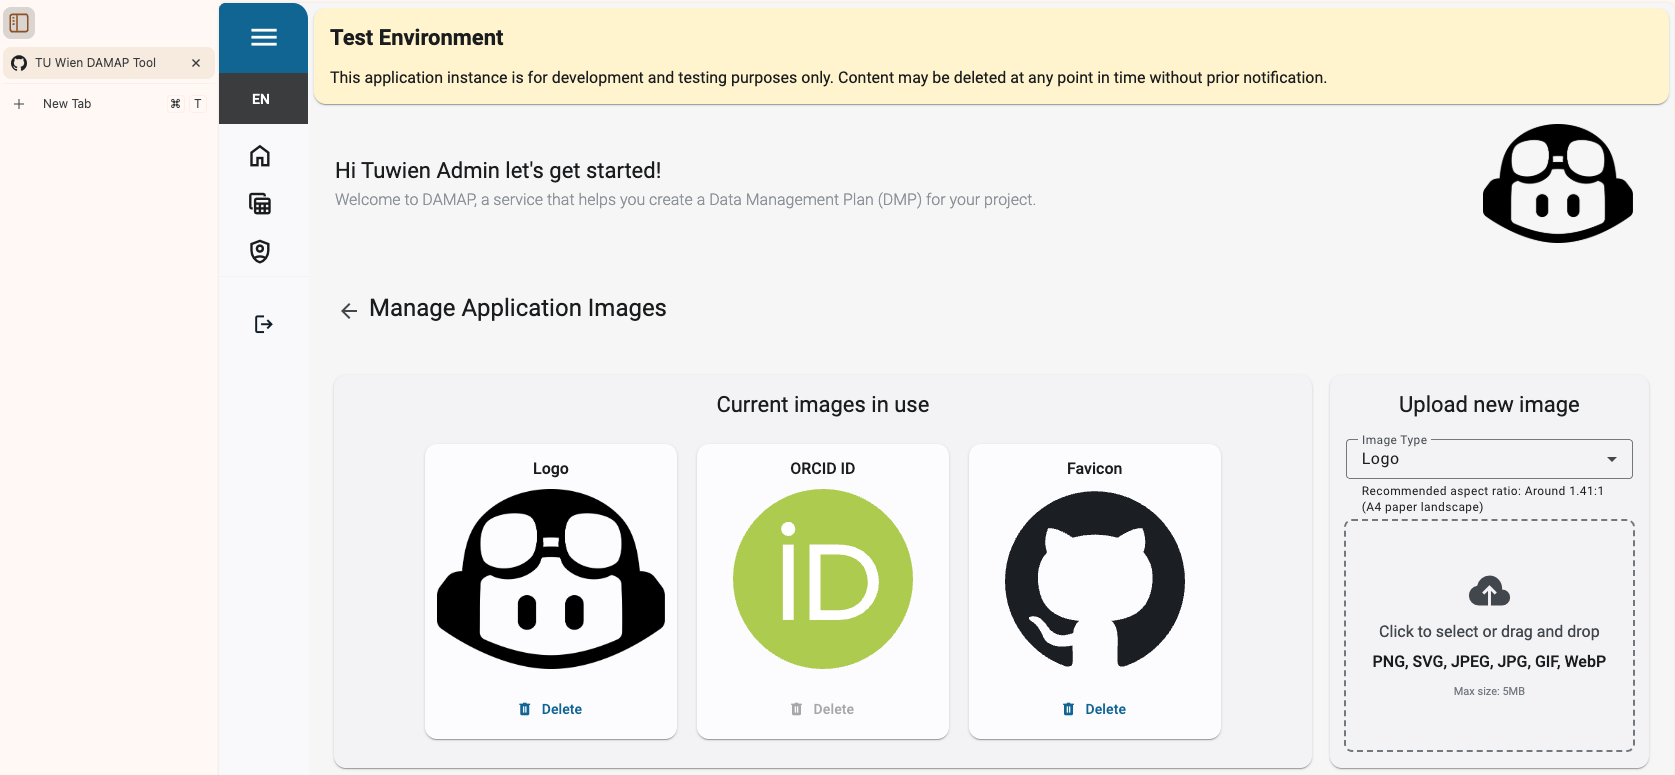Screen dimensions: 1675x775
Task: Close the TU Wien DAMAP Tool tab
Action: 196,63
